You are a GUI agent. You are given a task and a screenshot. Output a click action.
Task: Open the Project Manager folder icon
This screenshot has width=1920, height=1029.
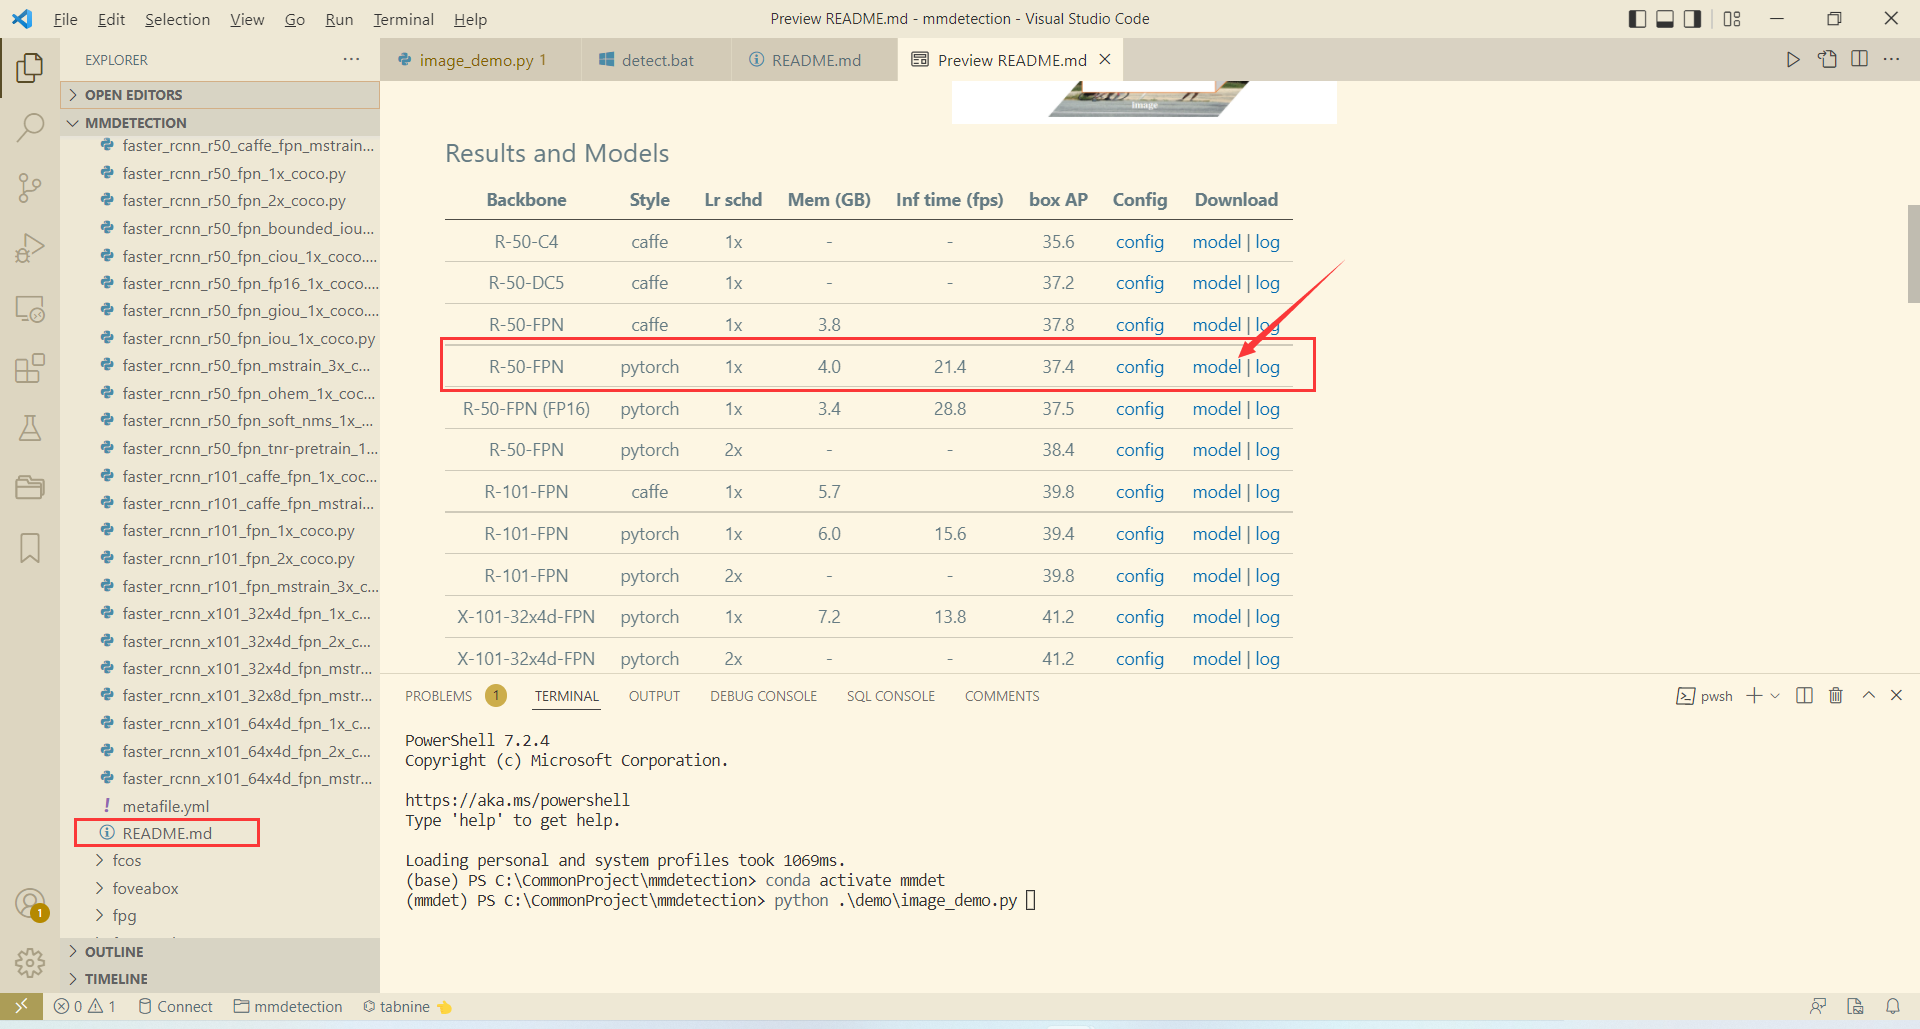click(x=30, y=488)
